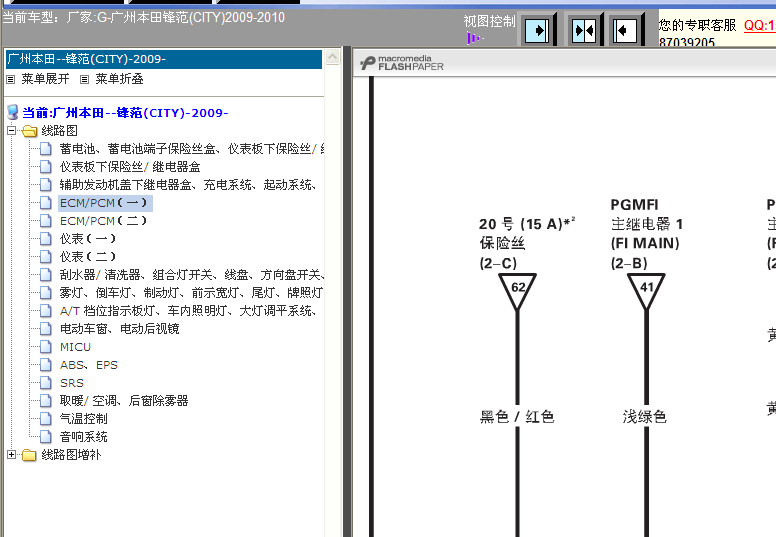Click page icon next to ECM/PCM（一）
Viewport: 776px width, 537px height.
[46, 203]
